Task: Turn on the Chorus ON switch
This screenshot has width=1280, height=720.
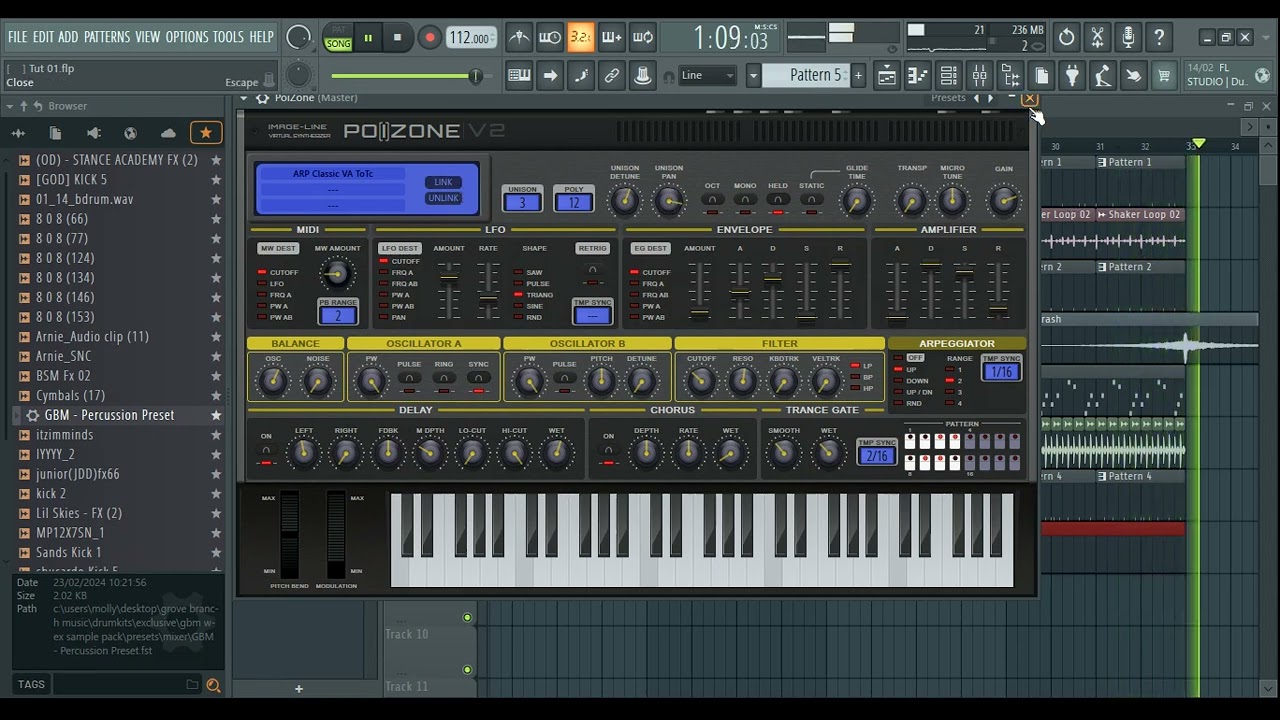Action: click(x=608, y=451)
